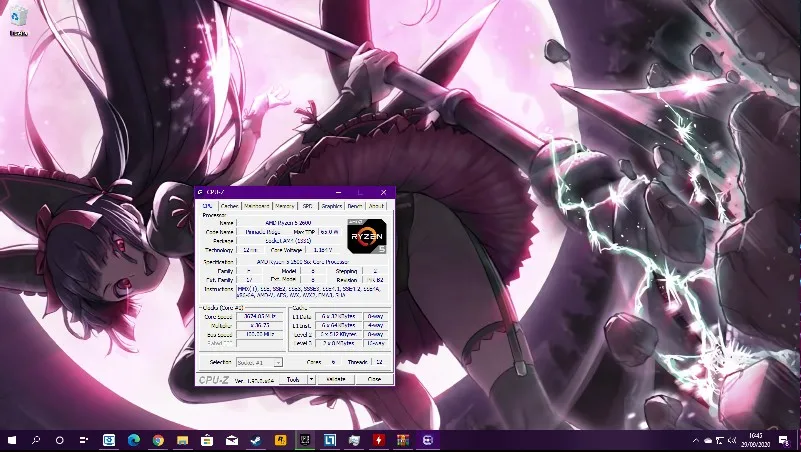The height and width of the screenshot is (452, 801).
Task: Open Microsoft Store from the taskbar
Action: pyautogui.click(x=207, y=440)
